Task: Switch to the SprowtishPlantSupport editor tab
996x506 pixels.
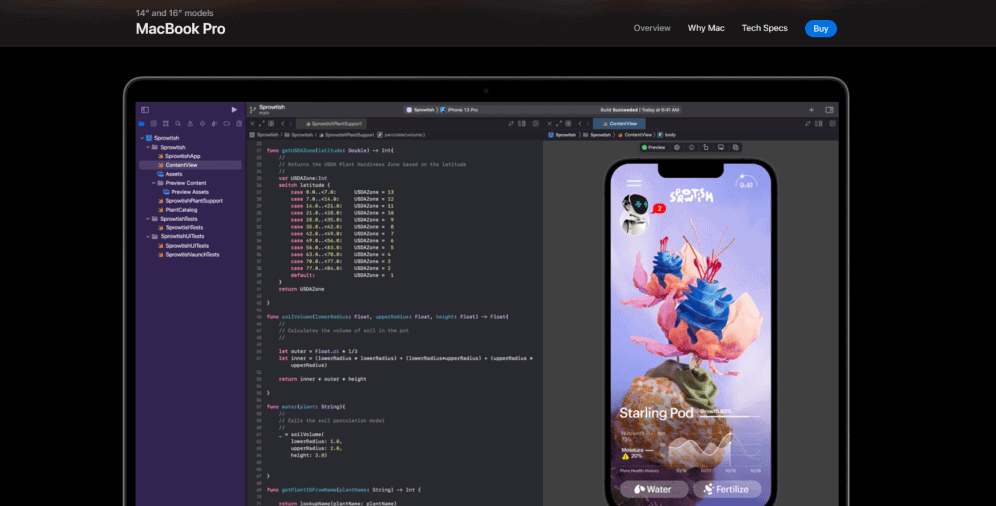Action: point(333,124)
